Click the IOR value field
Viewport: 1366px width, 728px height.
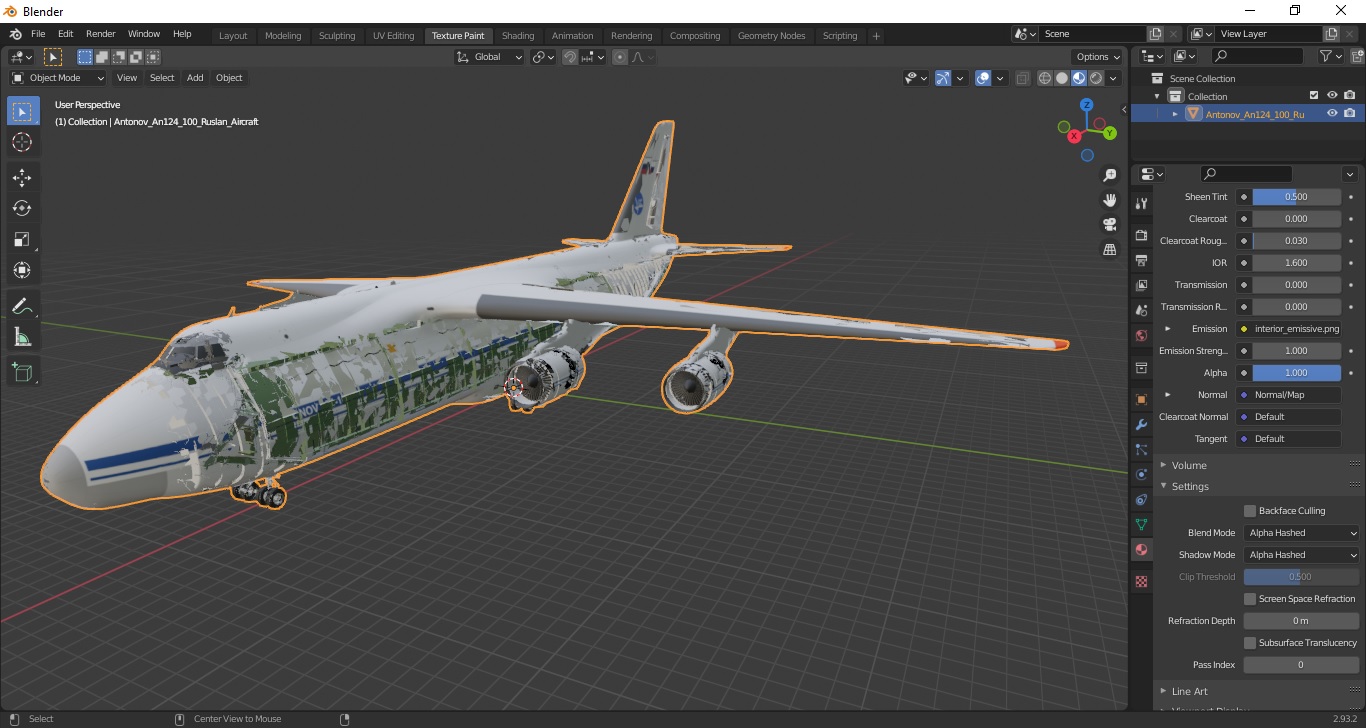click(x=1296, y=263)
